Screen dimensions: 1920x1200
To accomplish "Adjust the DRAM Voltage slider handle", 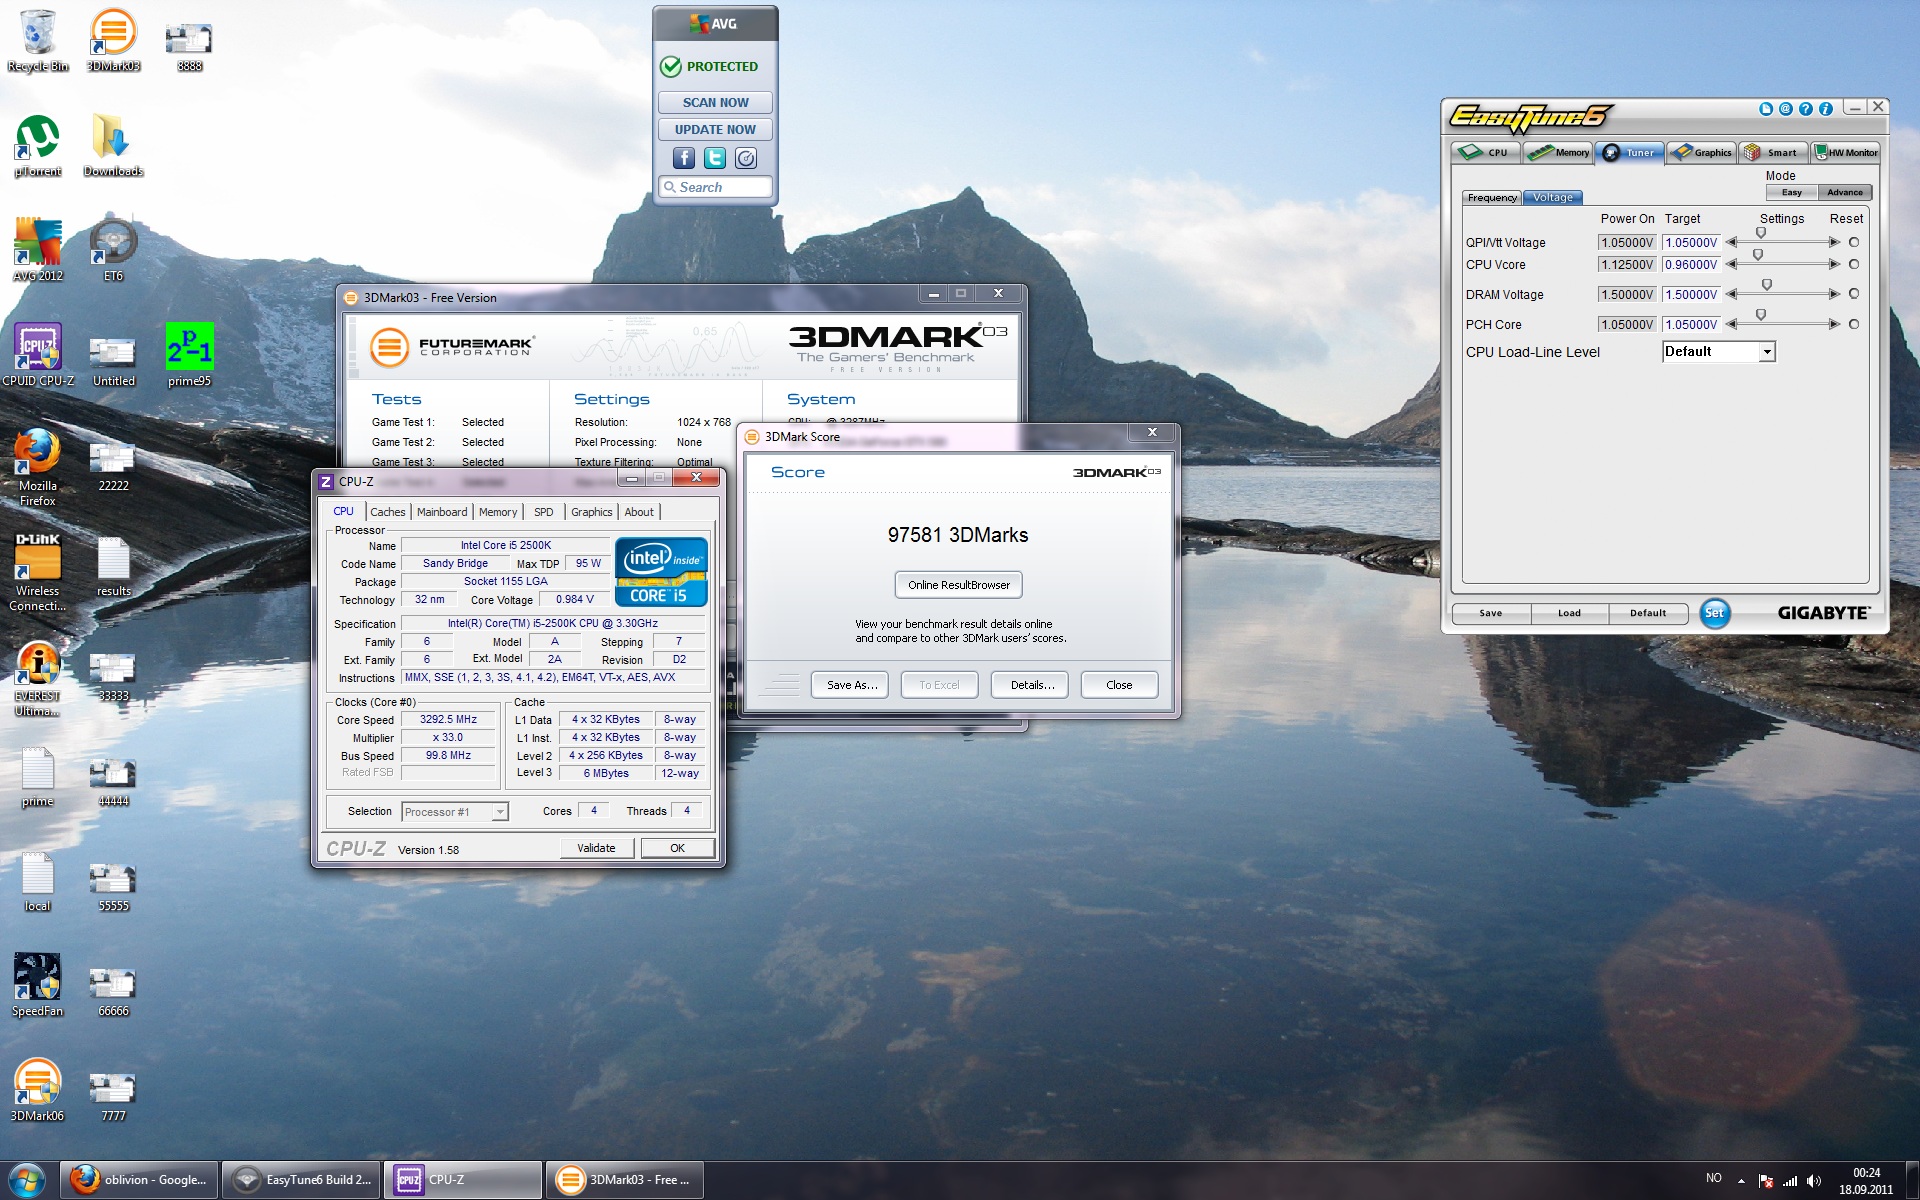I will tap(1767, 285).
